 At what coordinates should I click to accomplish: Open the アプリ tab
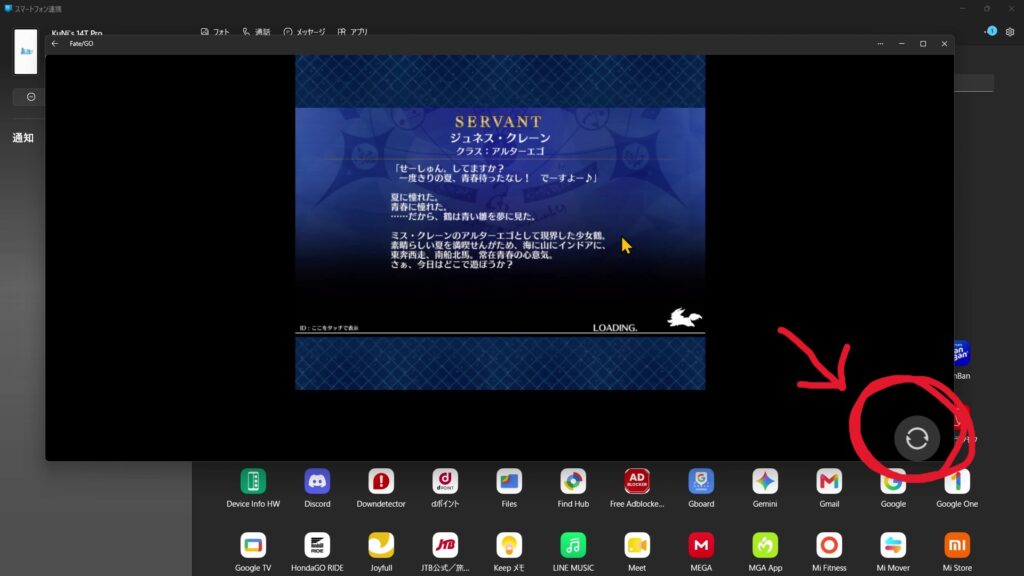click(353, 31)
